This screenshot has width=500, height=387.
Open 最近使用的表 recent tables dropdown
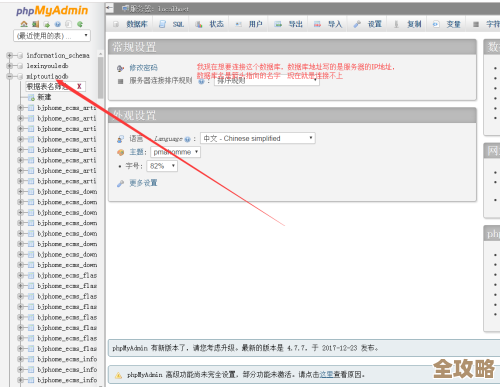(x=52, y=35)
